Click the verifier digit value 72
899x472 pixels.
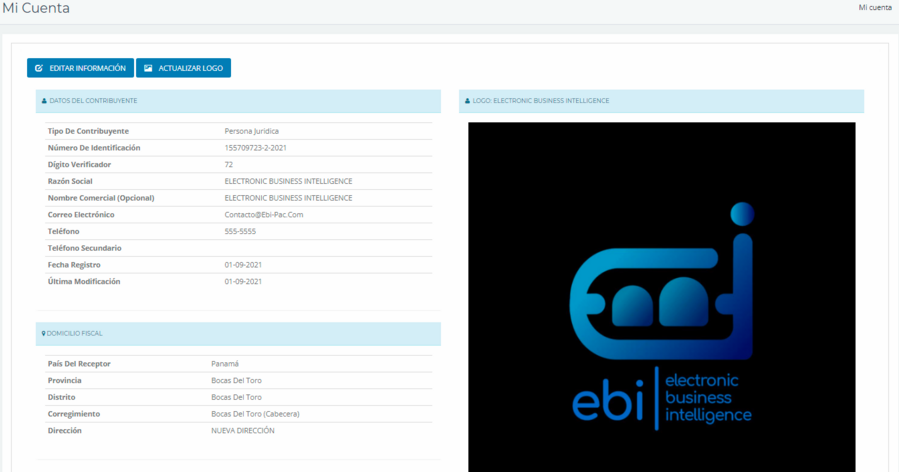229,165
